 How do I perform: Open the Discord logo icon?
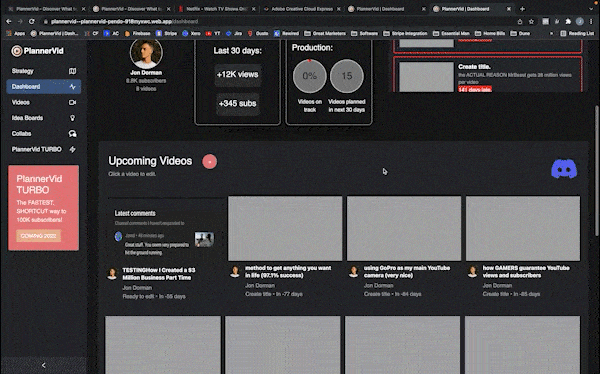[x=564, y=168]
